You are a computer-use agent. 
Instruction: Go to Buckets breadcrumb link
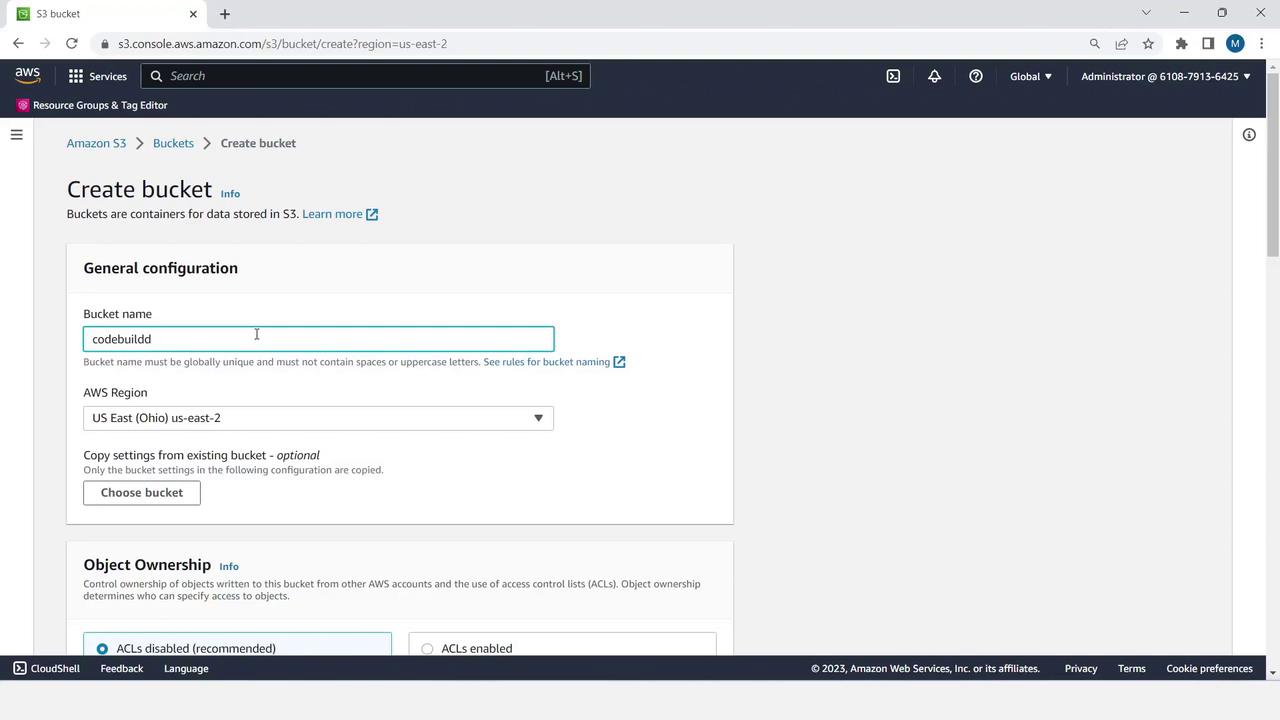click(x=173, y=143)
